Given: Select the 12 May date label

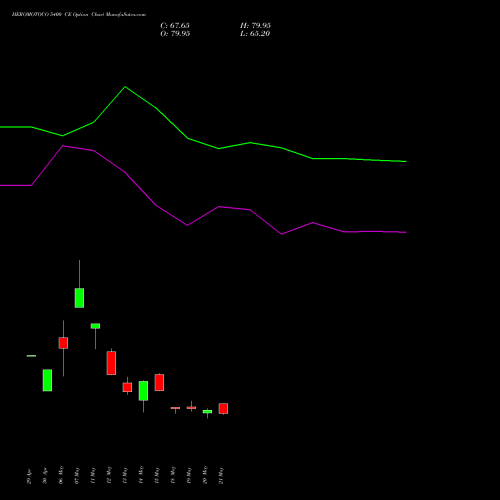Looking at the screenshot, I should point(109,475).
